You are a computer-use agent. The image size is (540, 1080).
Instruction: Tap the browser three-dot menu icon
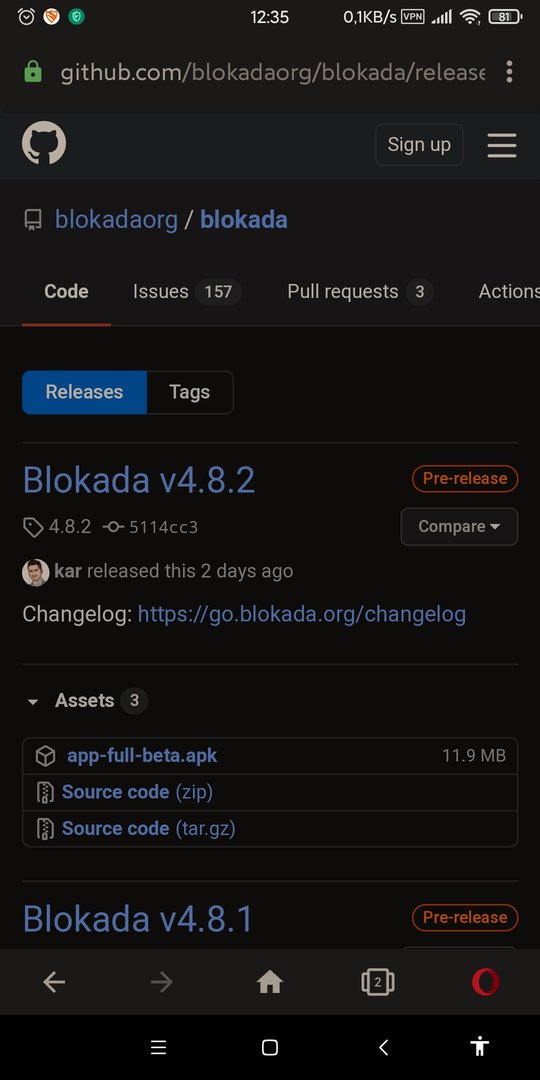[x=509, y=72]
